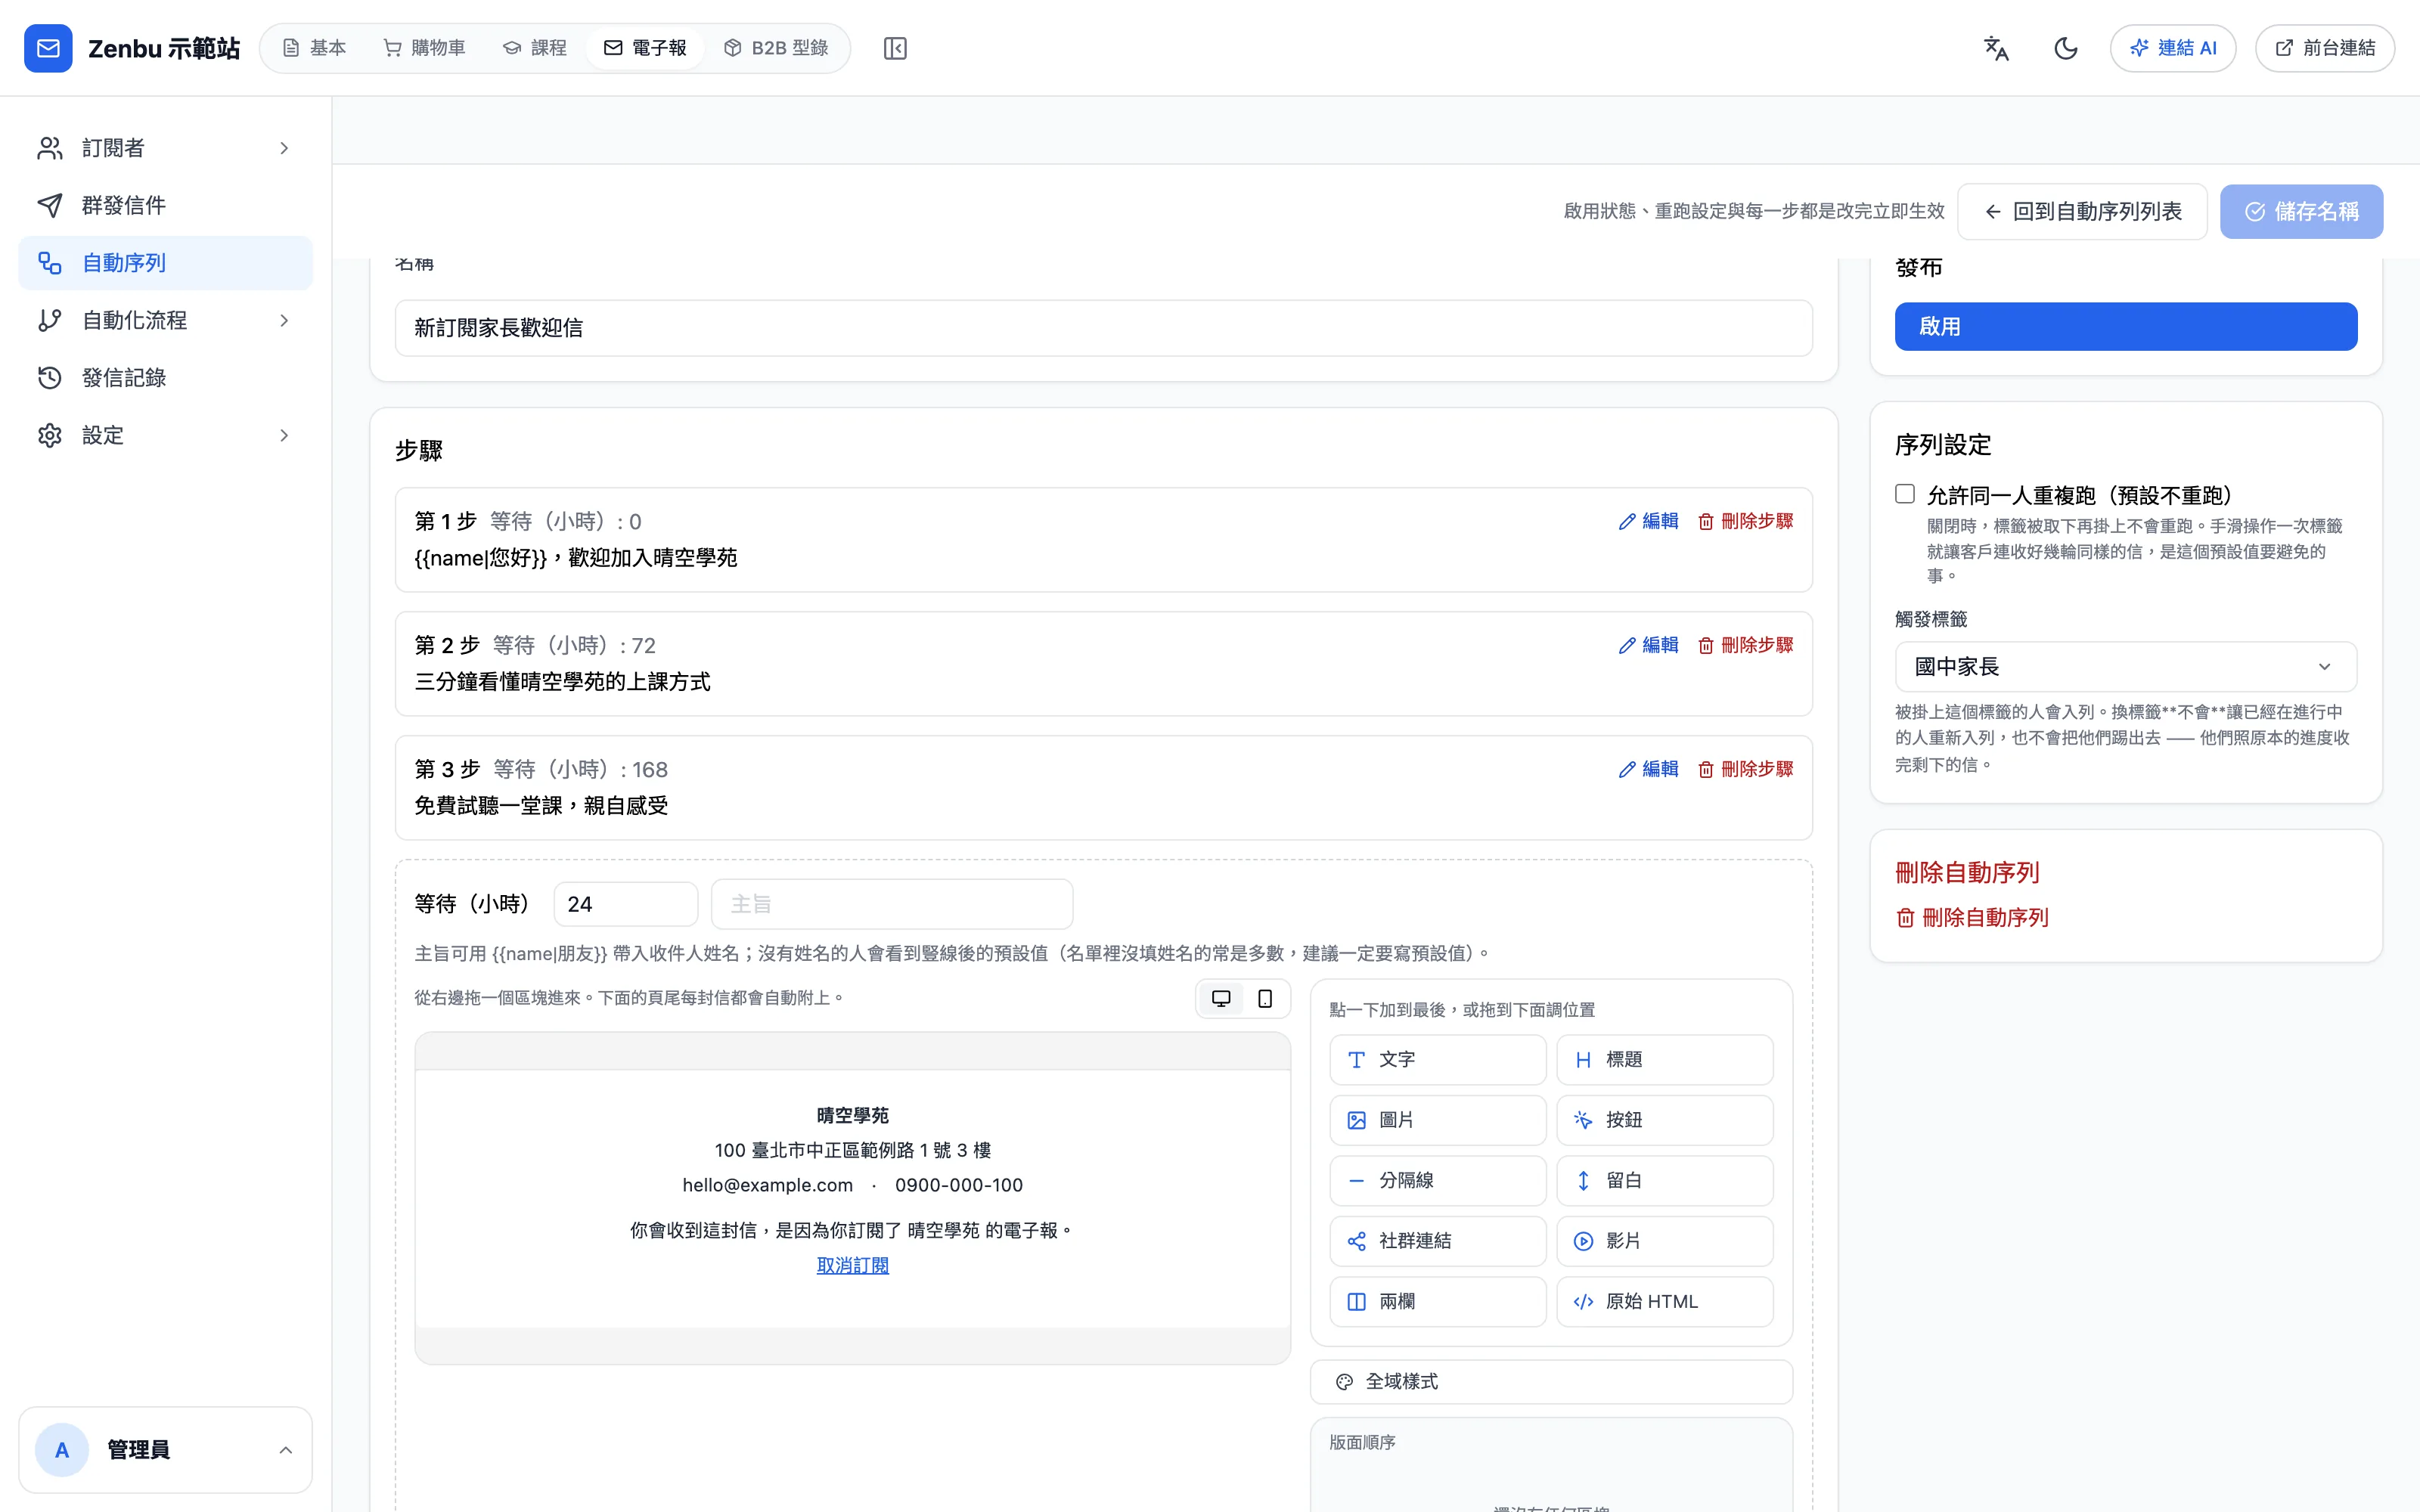Switch to the 基本 tab
This screenshot has width=2420, height=1512.
click(314, 48)
